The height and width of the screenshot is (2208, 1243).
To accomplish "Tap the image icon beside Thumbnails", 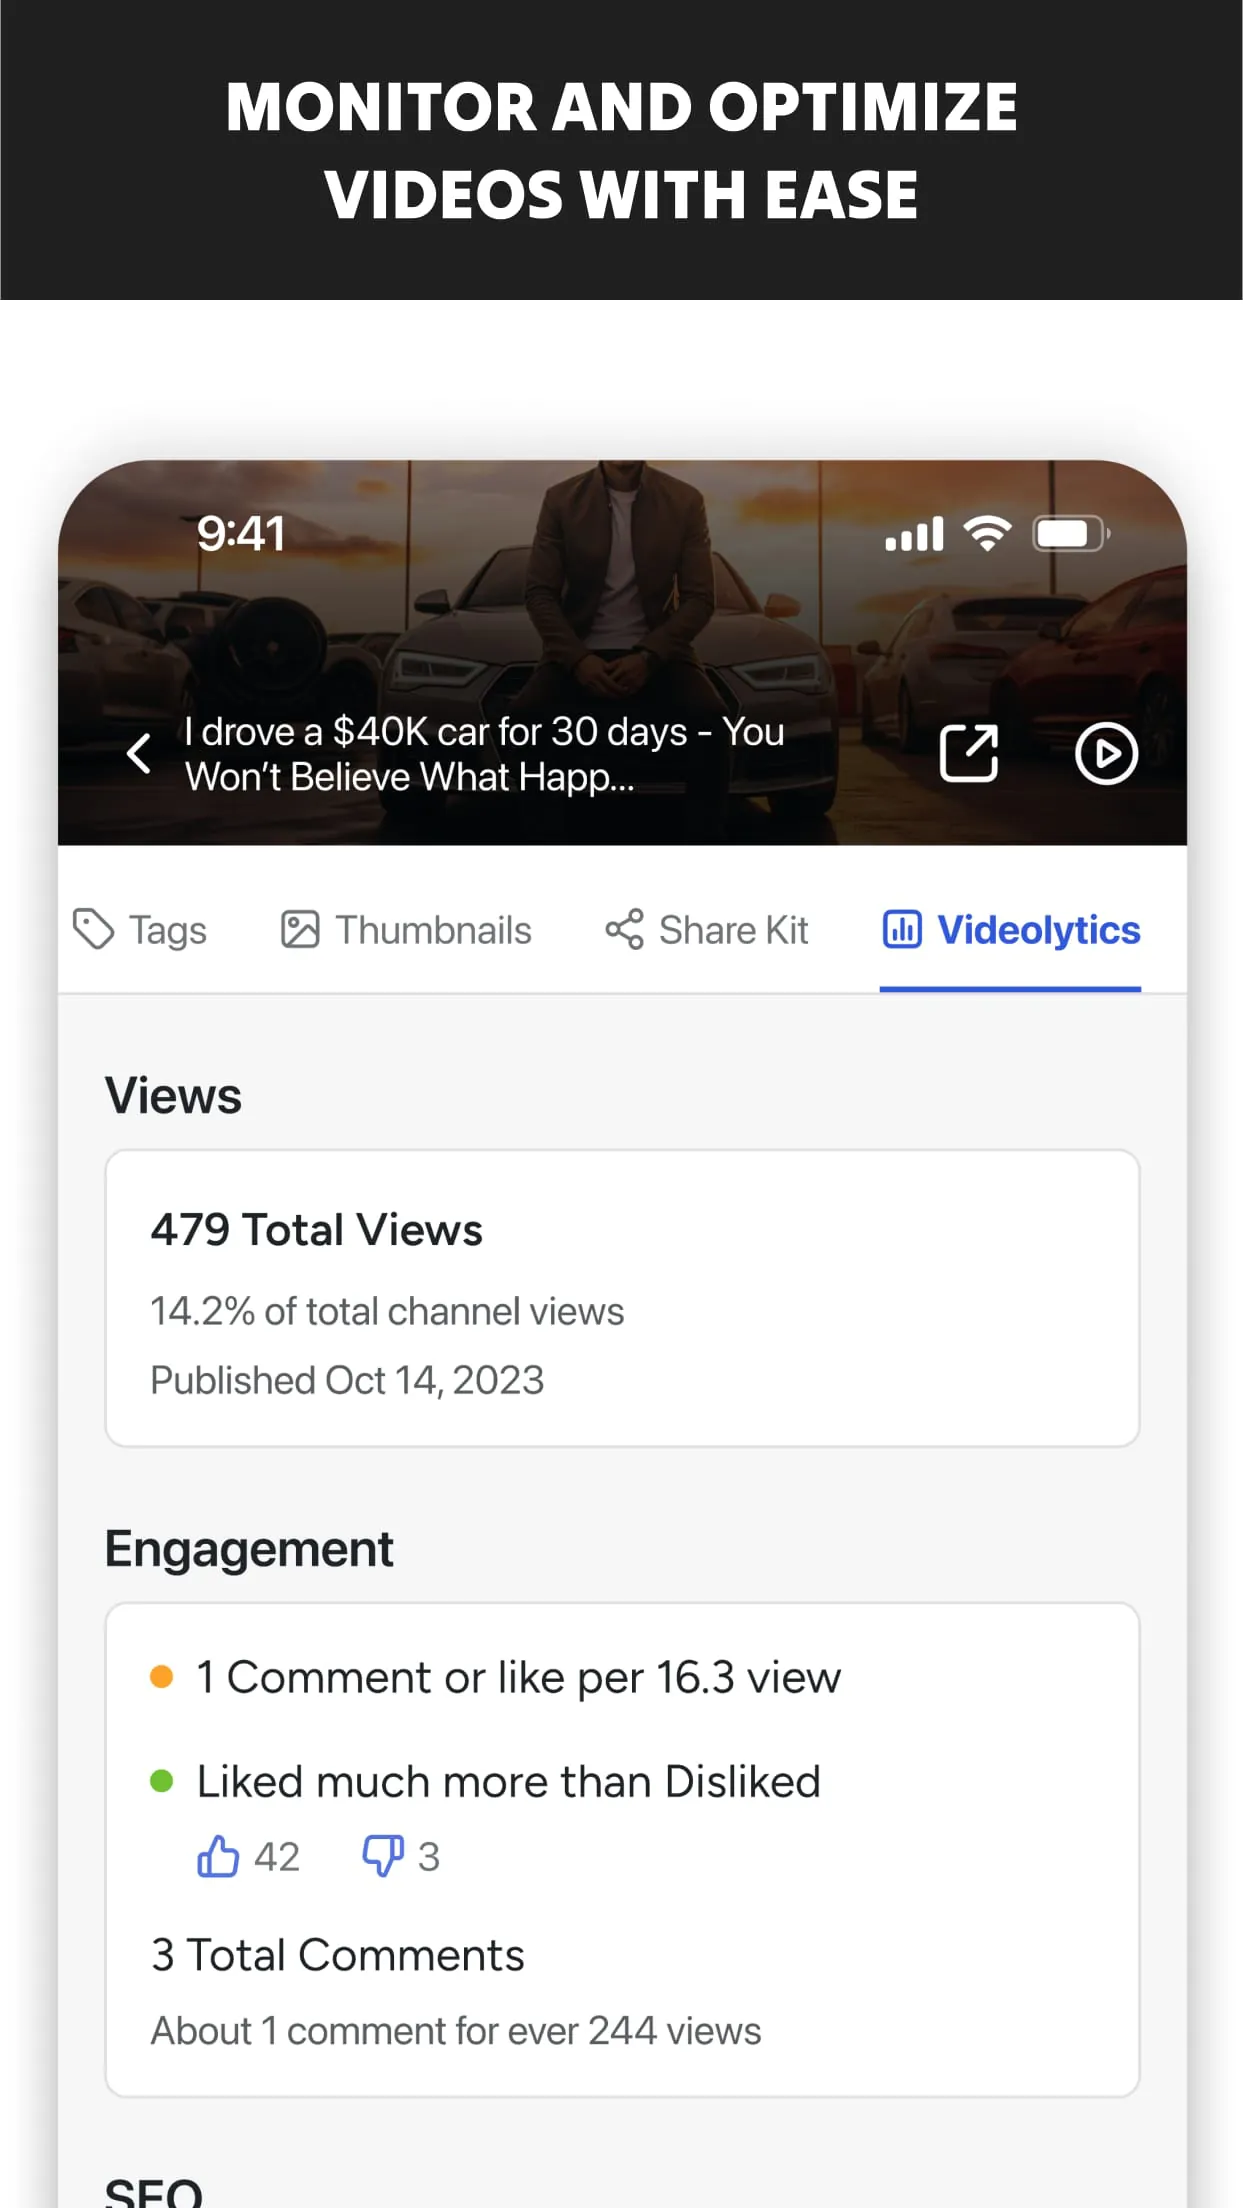I will [299, 929].
